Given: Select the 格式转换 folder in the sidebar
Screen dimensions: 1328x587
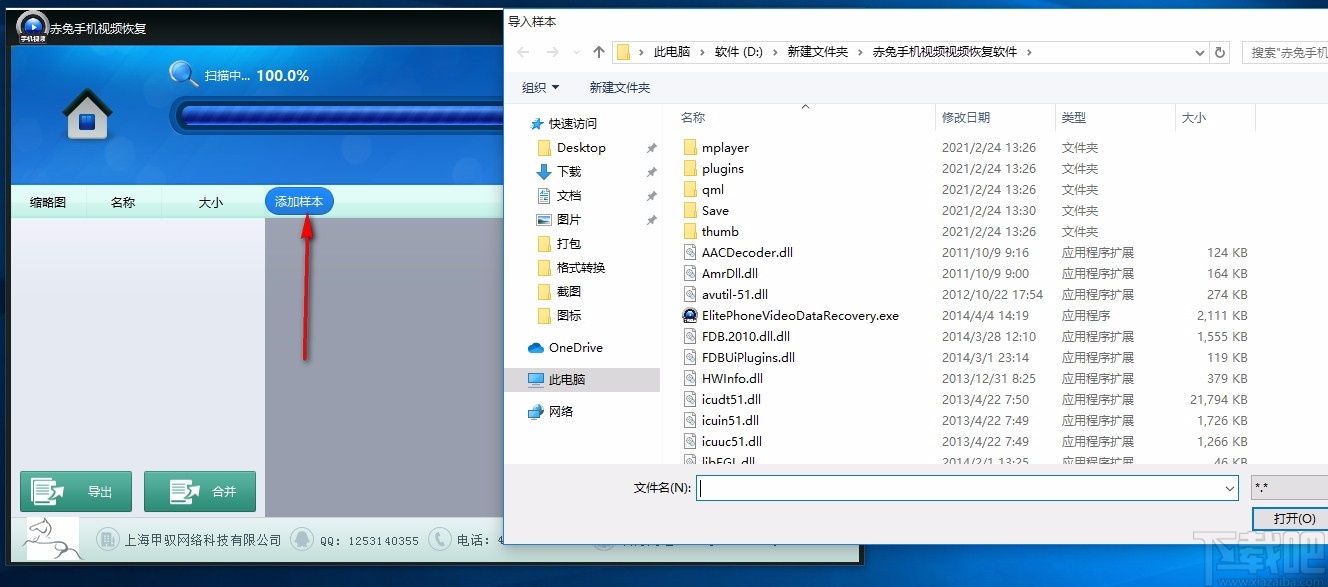Looking at the screenshot, I should click(x=581, y=267).
